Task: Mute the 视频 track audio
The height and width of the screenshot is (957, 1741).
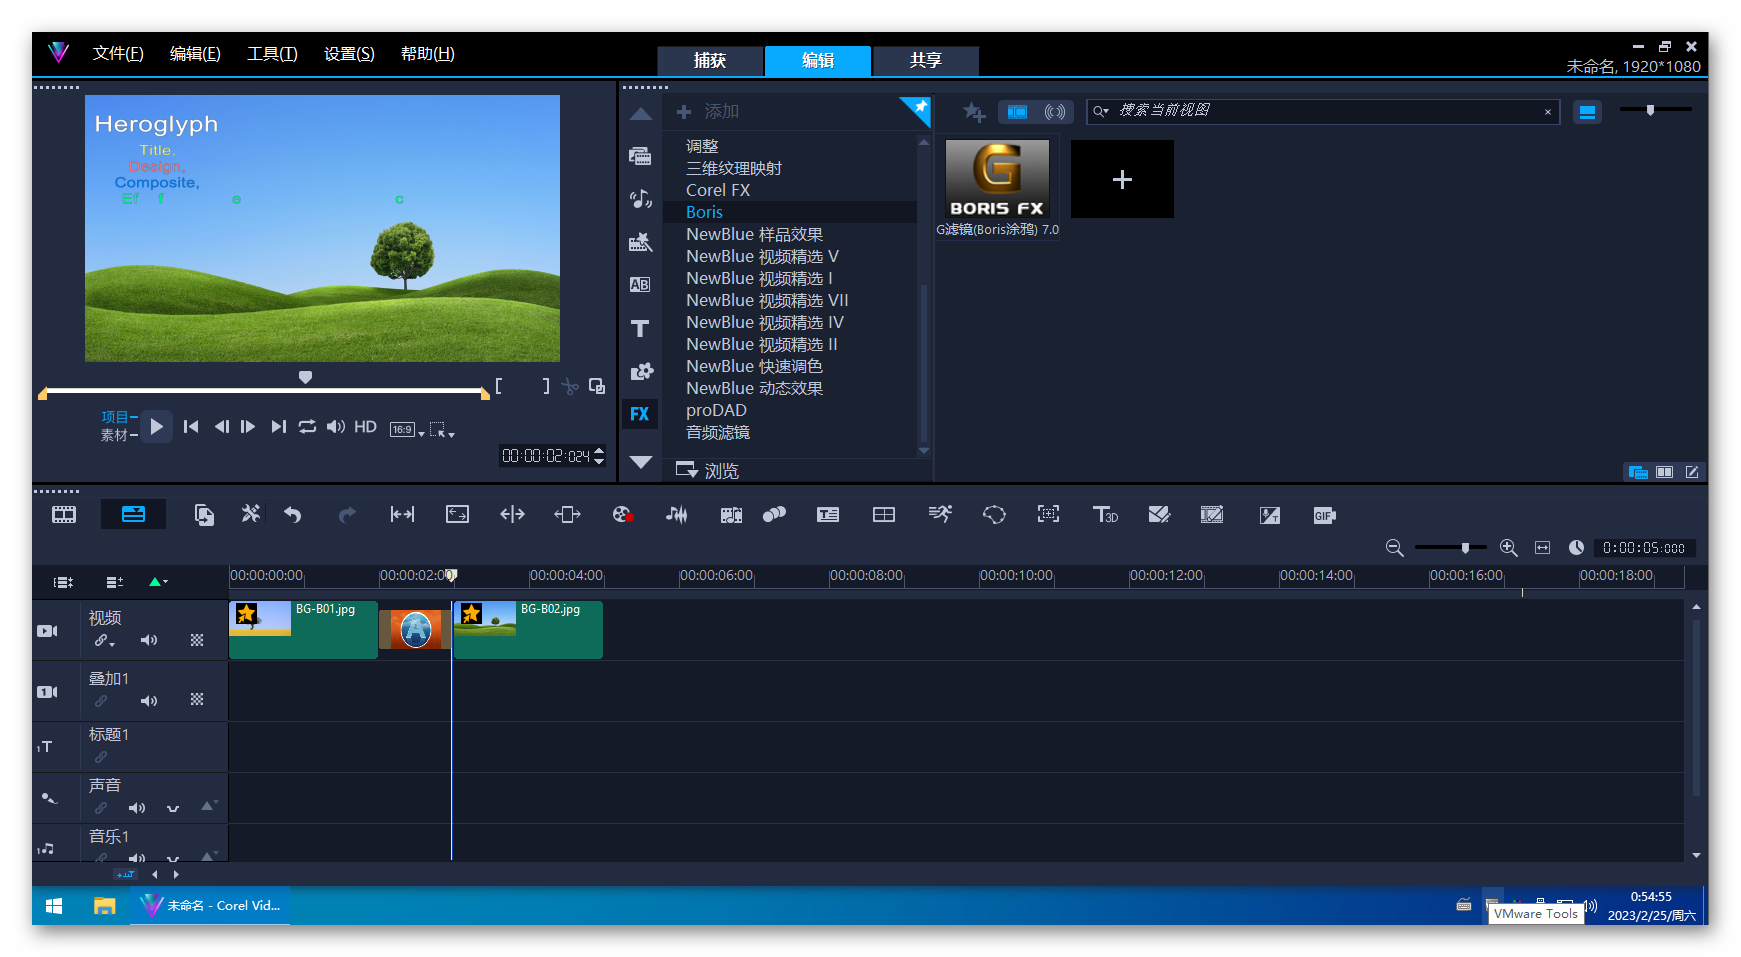Action: pos(149,640)
